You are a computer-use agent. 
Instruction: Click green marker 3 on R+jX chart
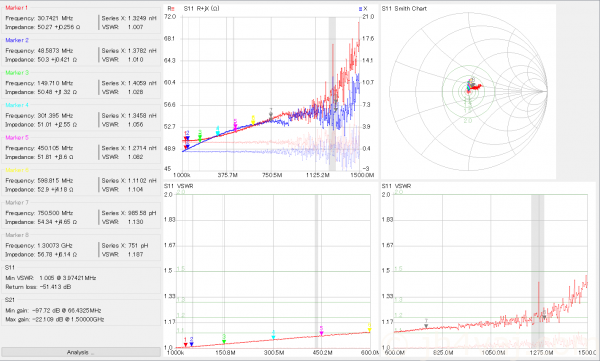[200, 136]
